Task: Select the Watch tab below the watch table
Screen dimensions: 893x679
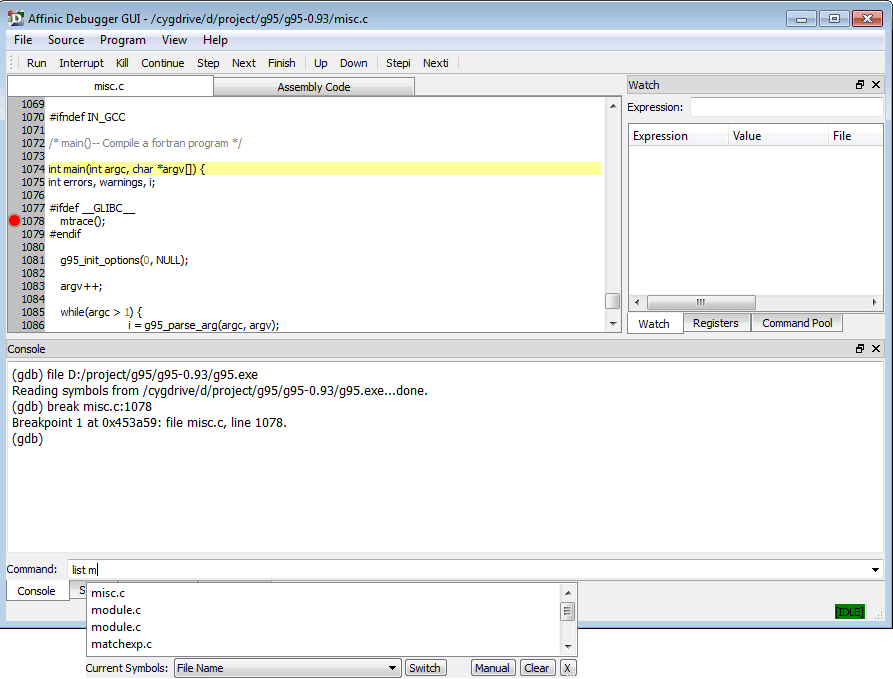Action: 654,324
